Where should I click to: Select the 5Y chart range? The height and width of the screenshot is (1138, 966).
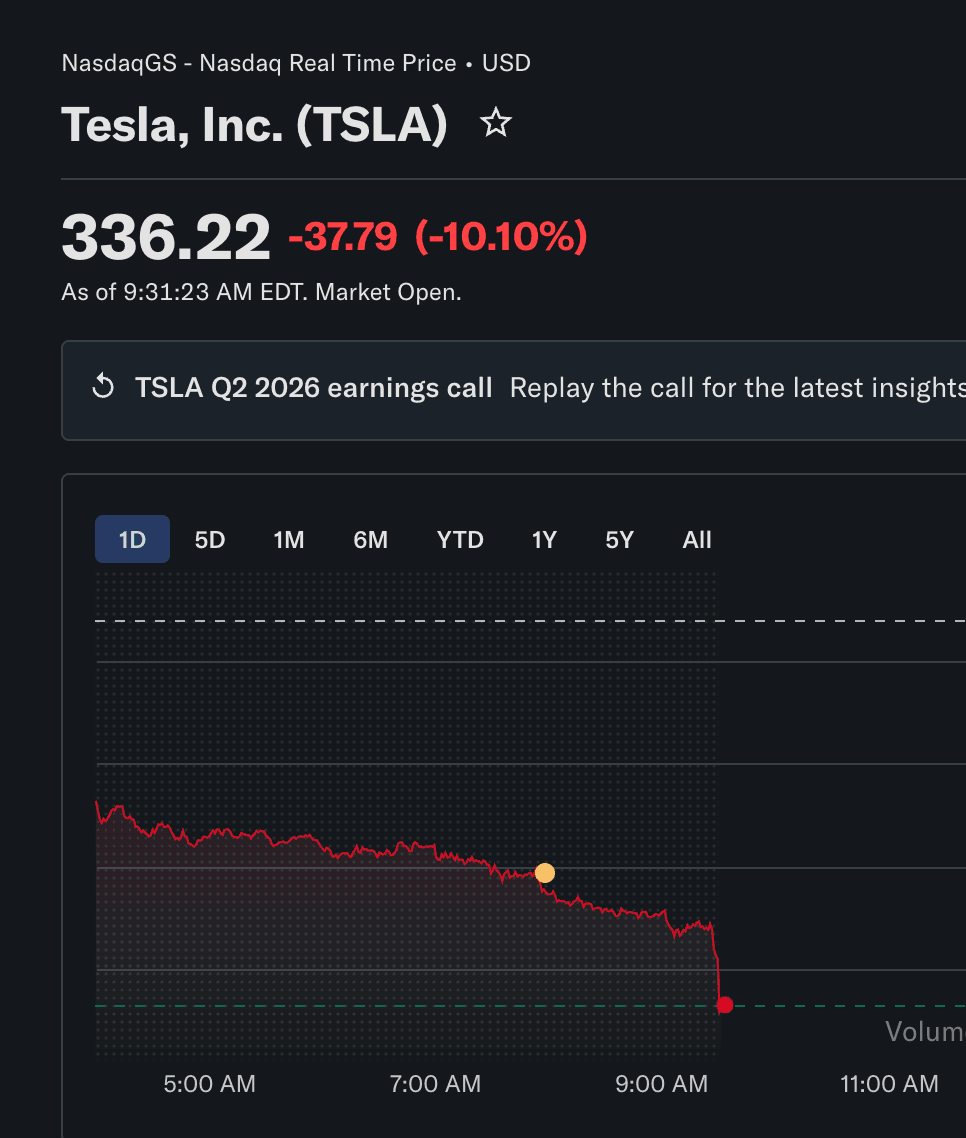pyautogui.click(x=620, y=539)
